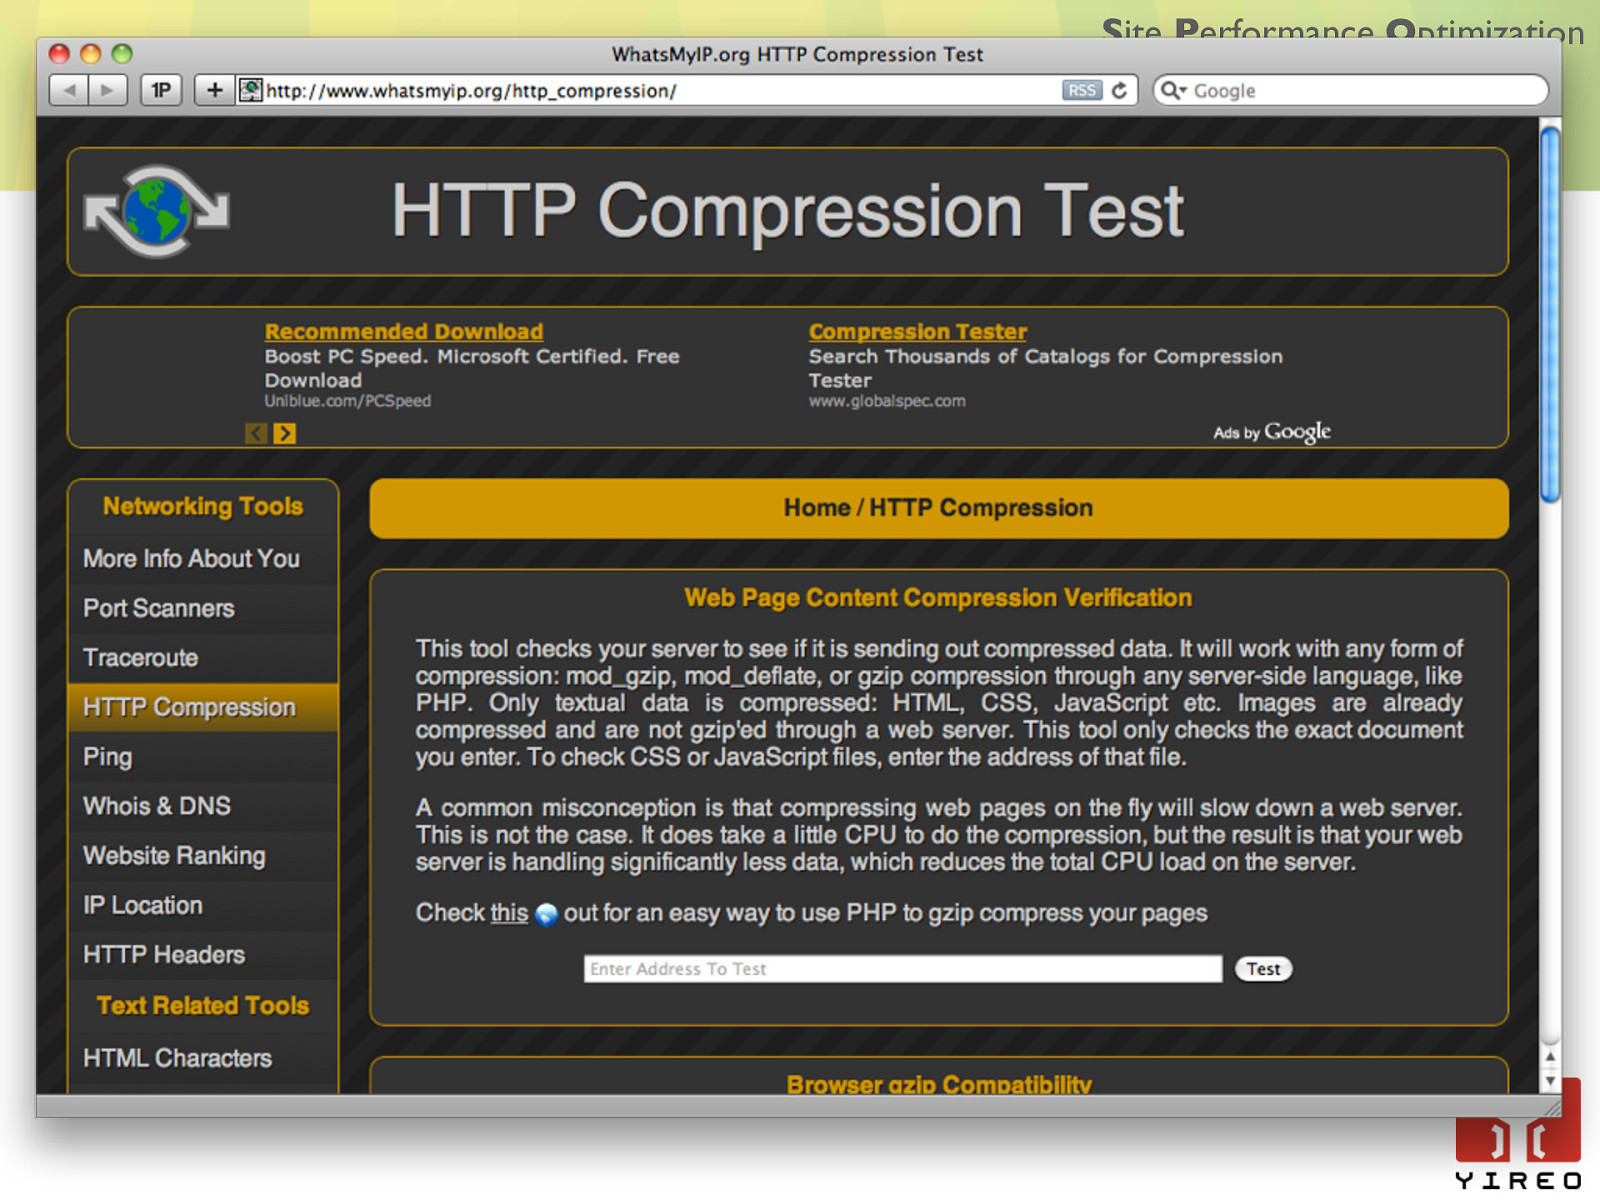The width and height of the screenshot is (1600, 1200).
Task: Show next ad with the right arrow
Action: 285,433
